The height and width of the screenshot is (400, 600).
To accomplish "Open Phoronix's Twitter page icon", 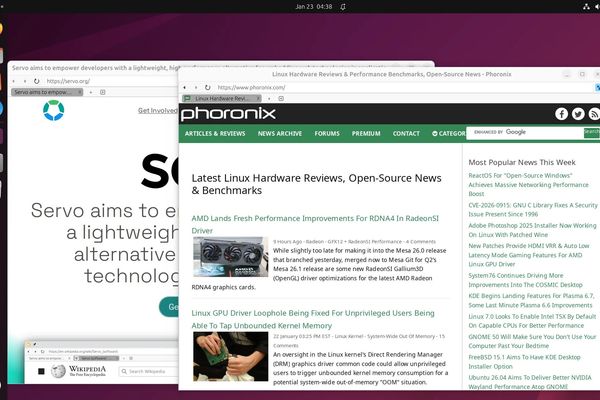I will pos(578,114).
